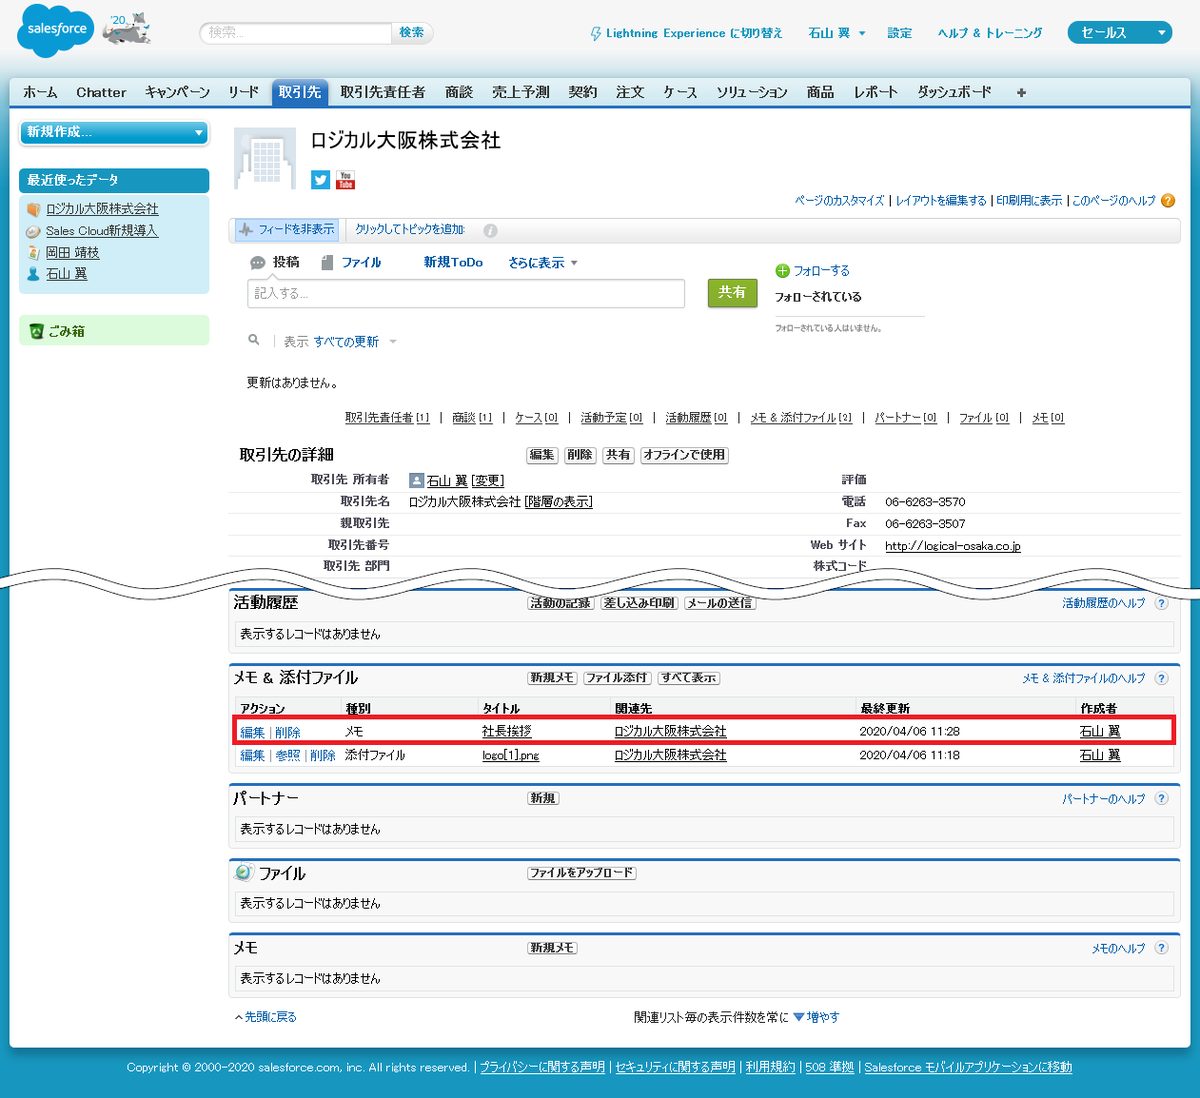The height and width of the screenshot is (1098, 1200).
Task: Click the activity history help icon
Action: pyautogui.click(x=1161, y=603)
